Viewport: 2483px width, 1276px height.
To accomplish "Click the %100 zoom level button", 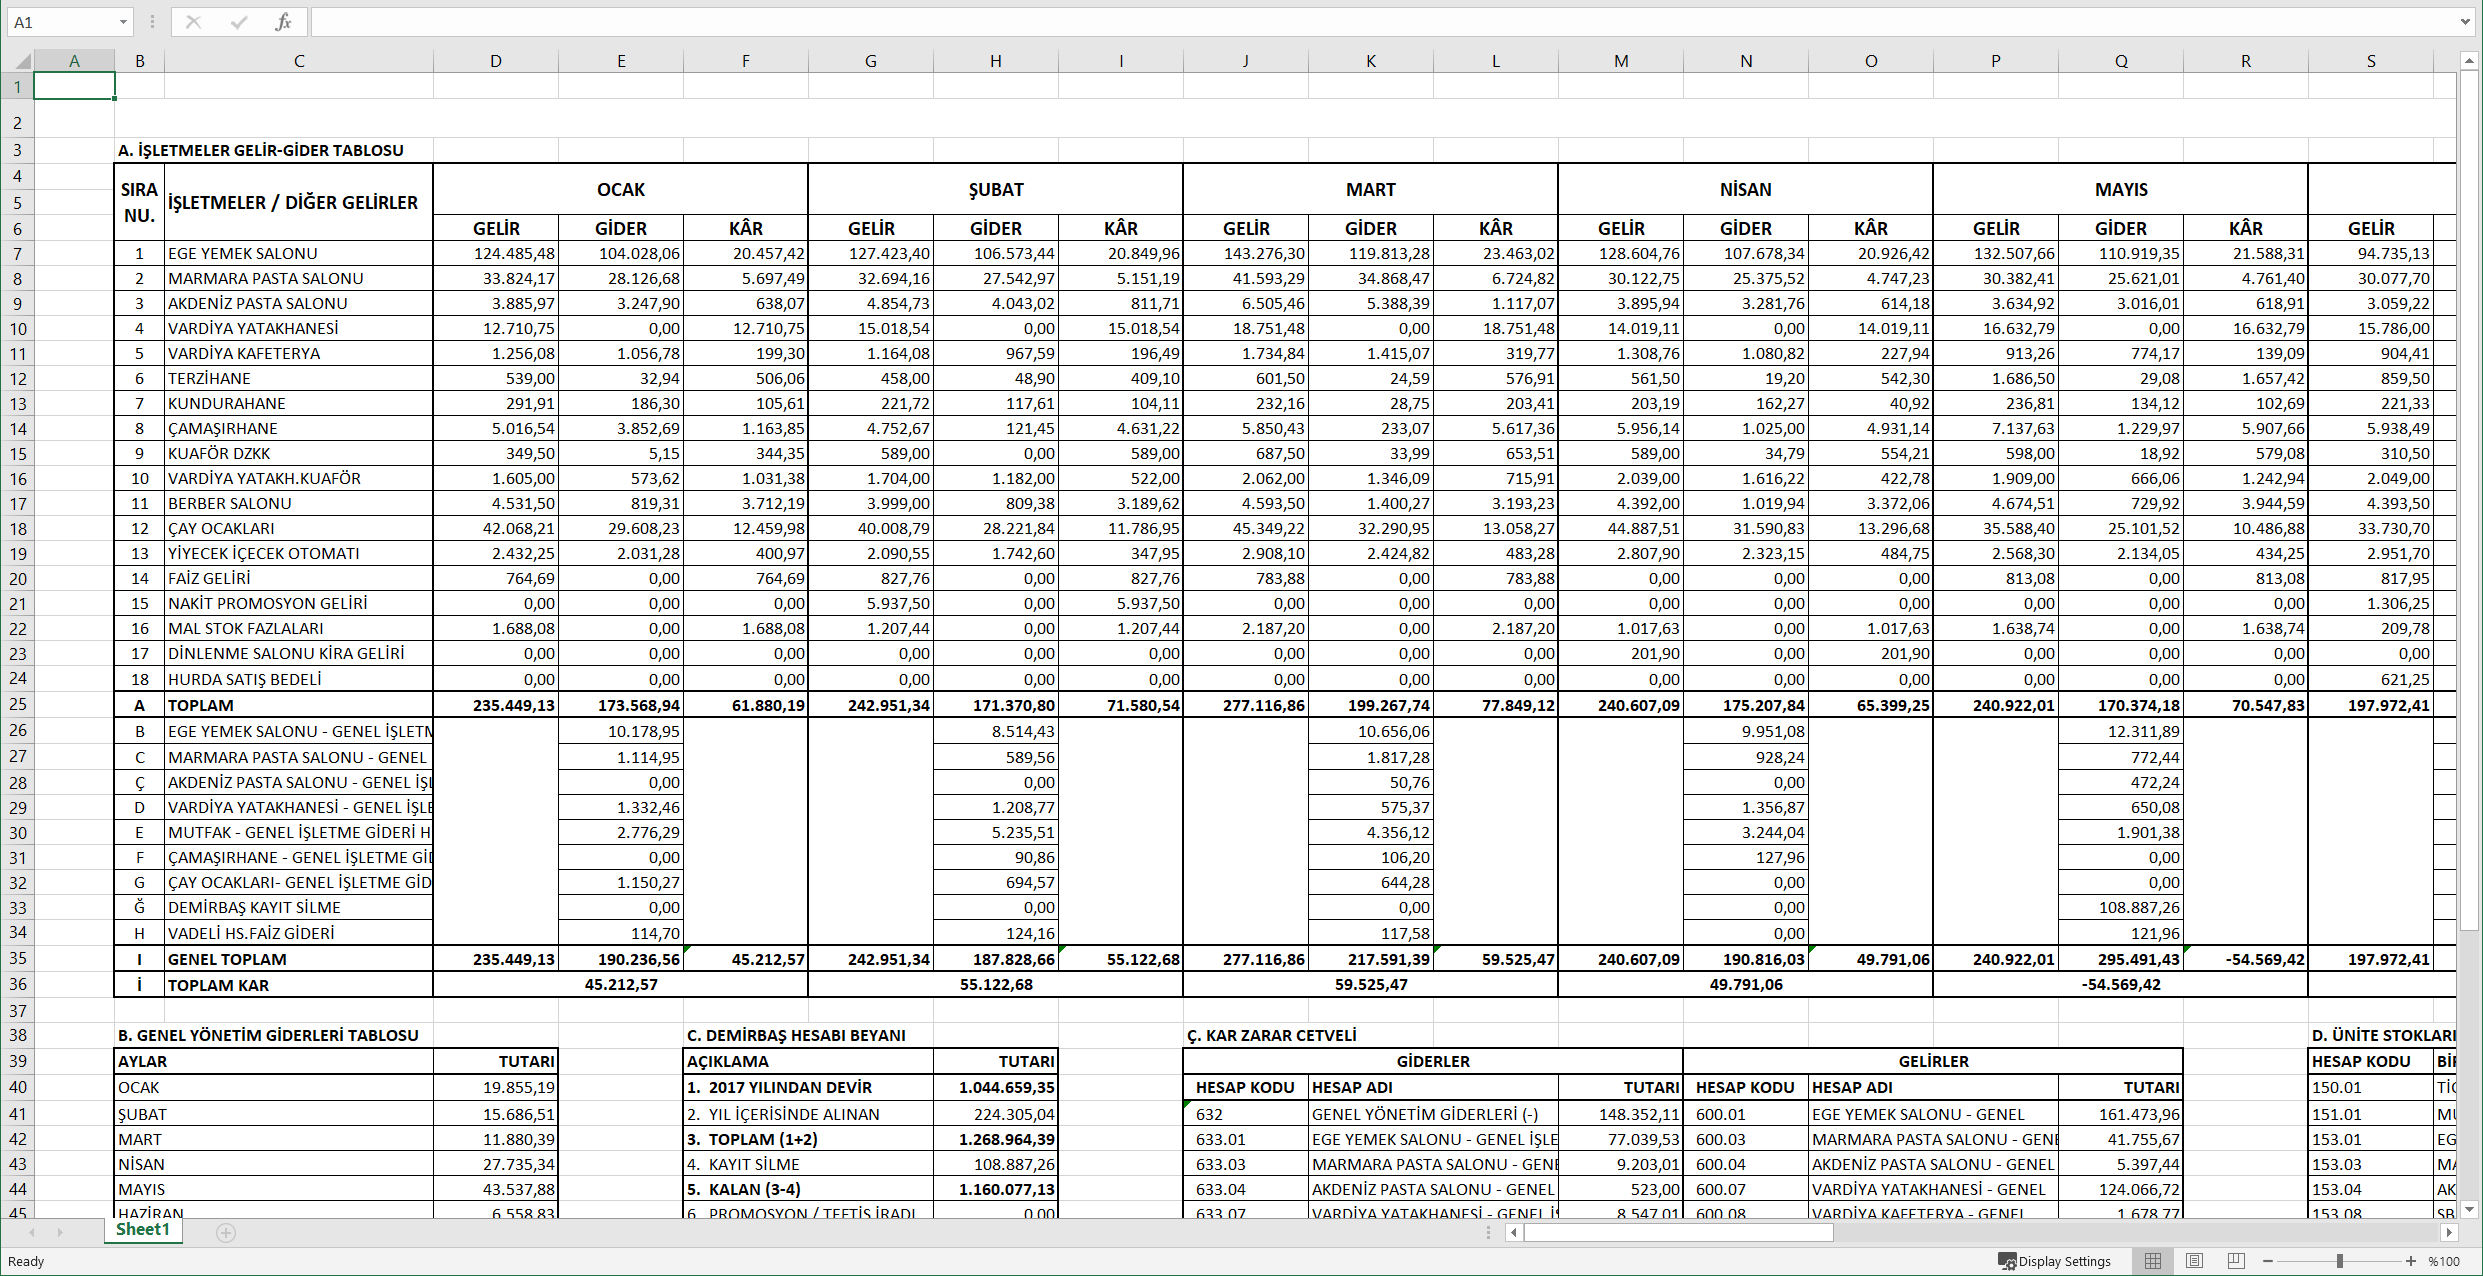I will coord(2444,1261).
